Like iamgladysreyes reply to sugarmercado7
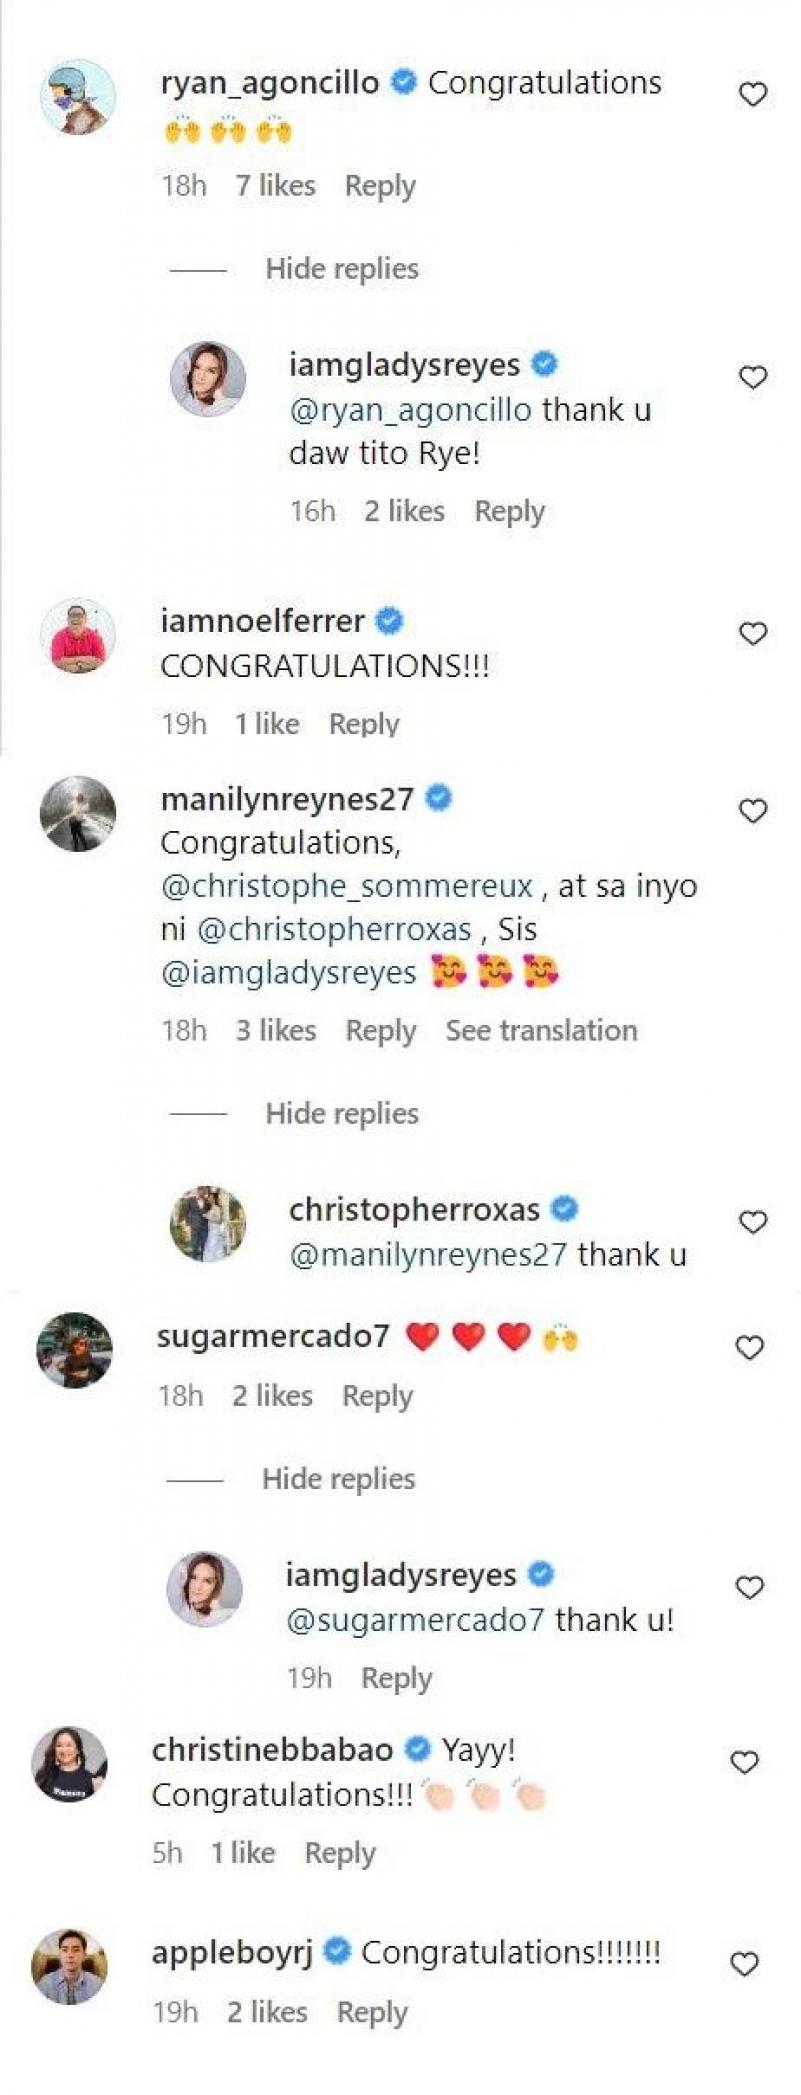Viewport: 801px width, 2095px height. [x=749, y=1587]
